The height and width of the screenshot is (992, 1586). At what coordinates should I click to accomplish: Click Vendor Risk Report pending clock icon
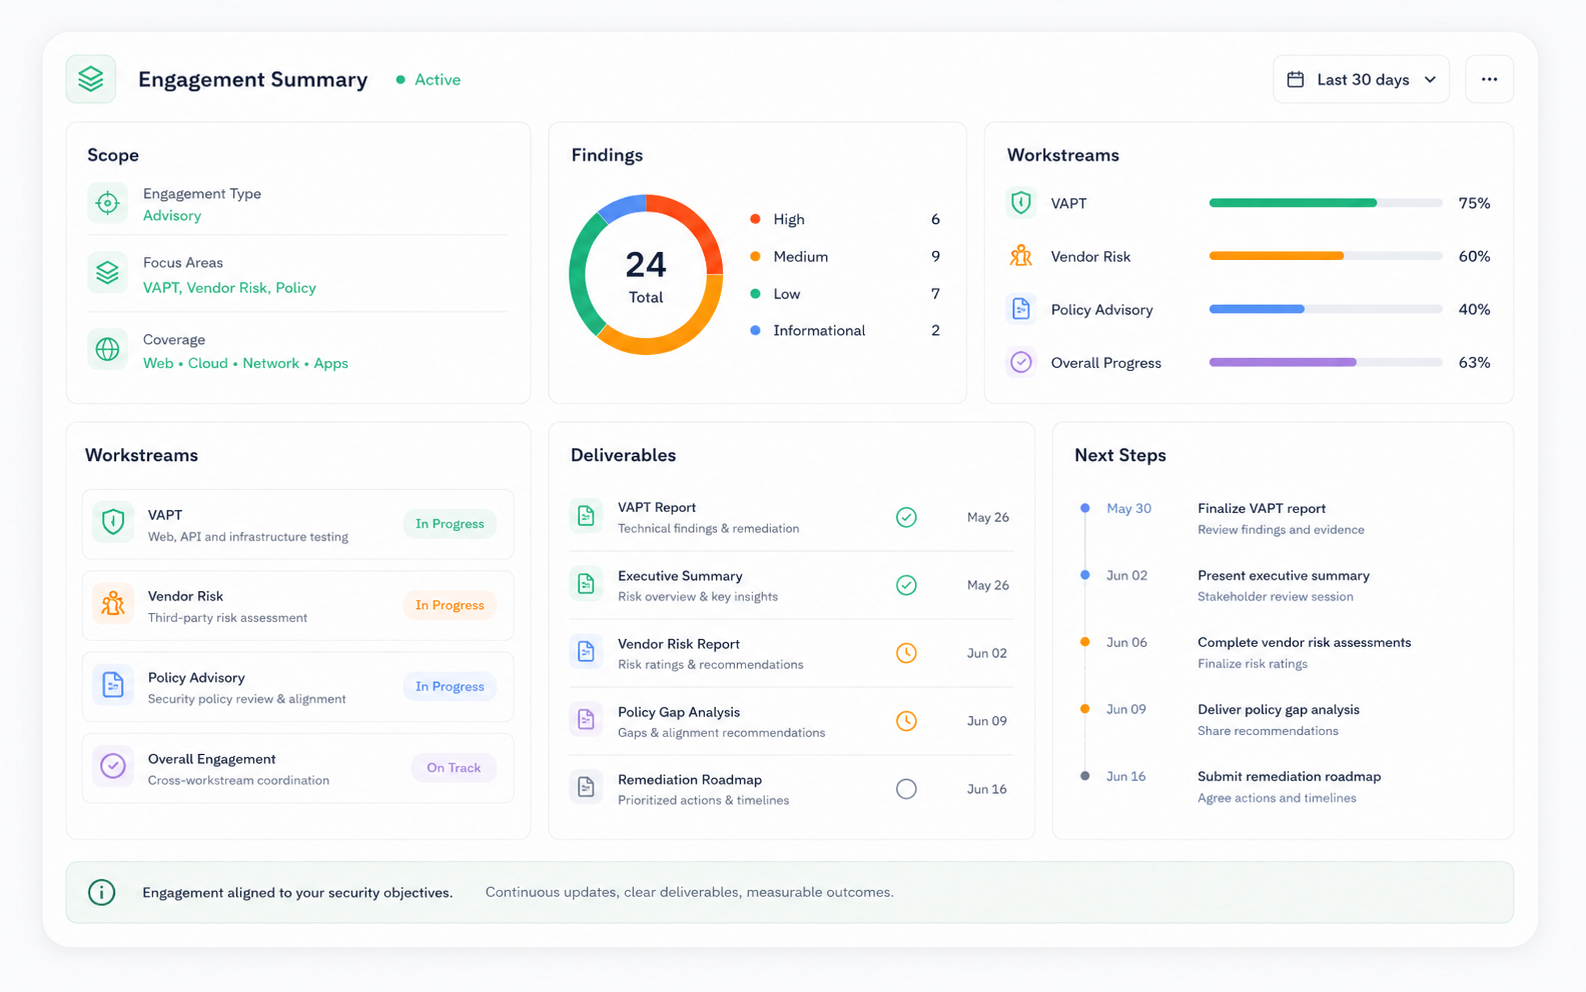pyautogui.click(x=906, y=653)
